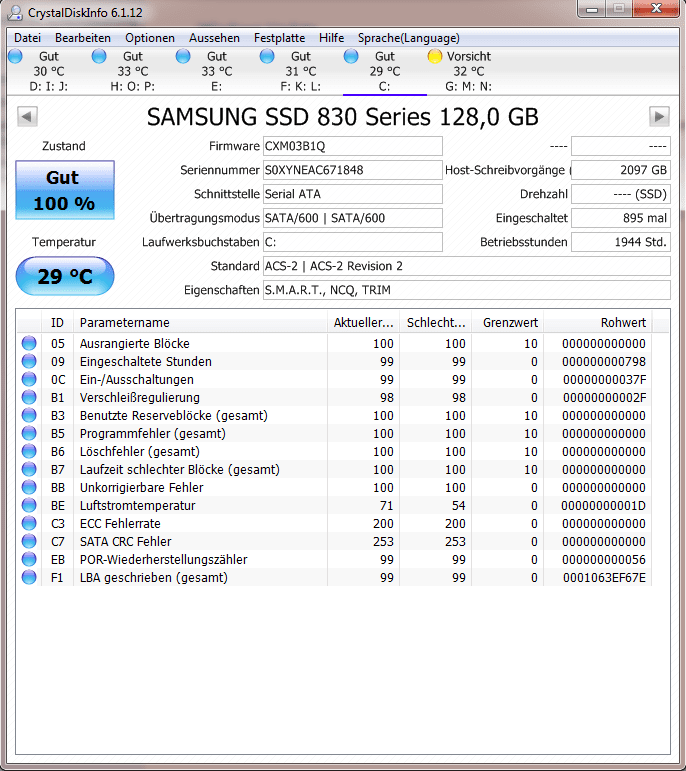This screenshot has width=686, height=771.
Task: Open the Aussehen menu
Action: coord(214,38)
